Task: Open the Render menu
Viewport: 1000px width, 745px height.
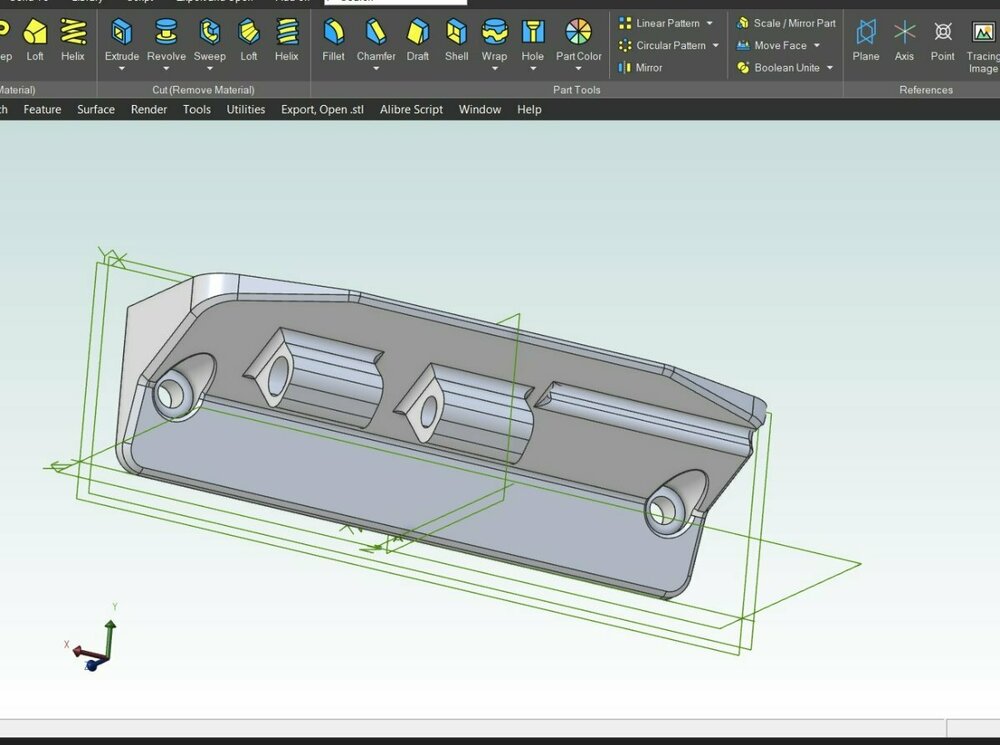Action: point(149,109)
